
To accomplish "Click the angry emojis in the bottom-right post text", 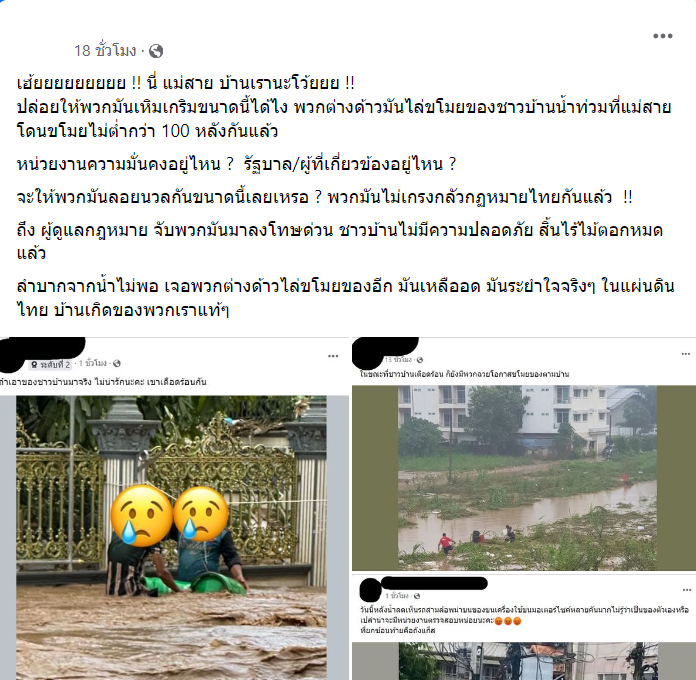I will (x=508, y=621).
